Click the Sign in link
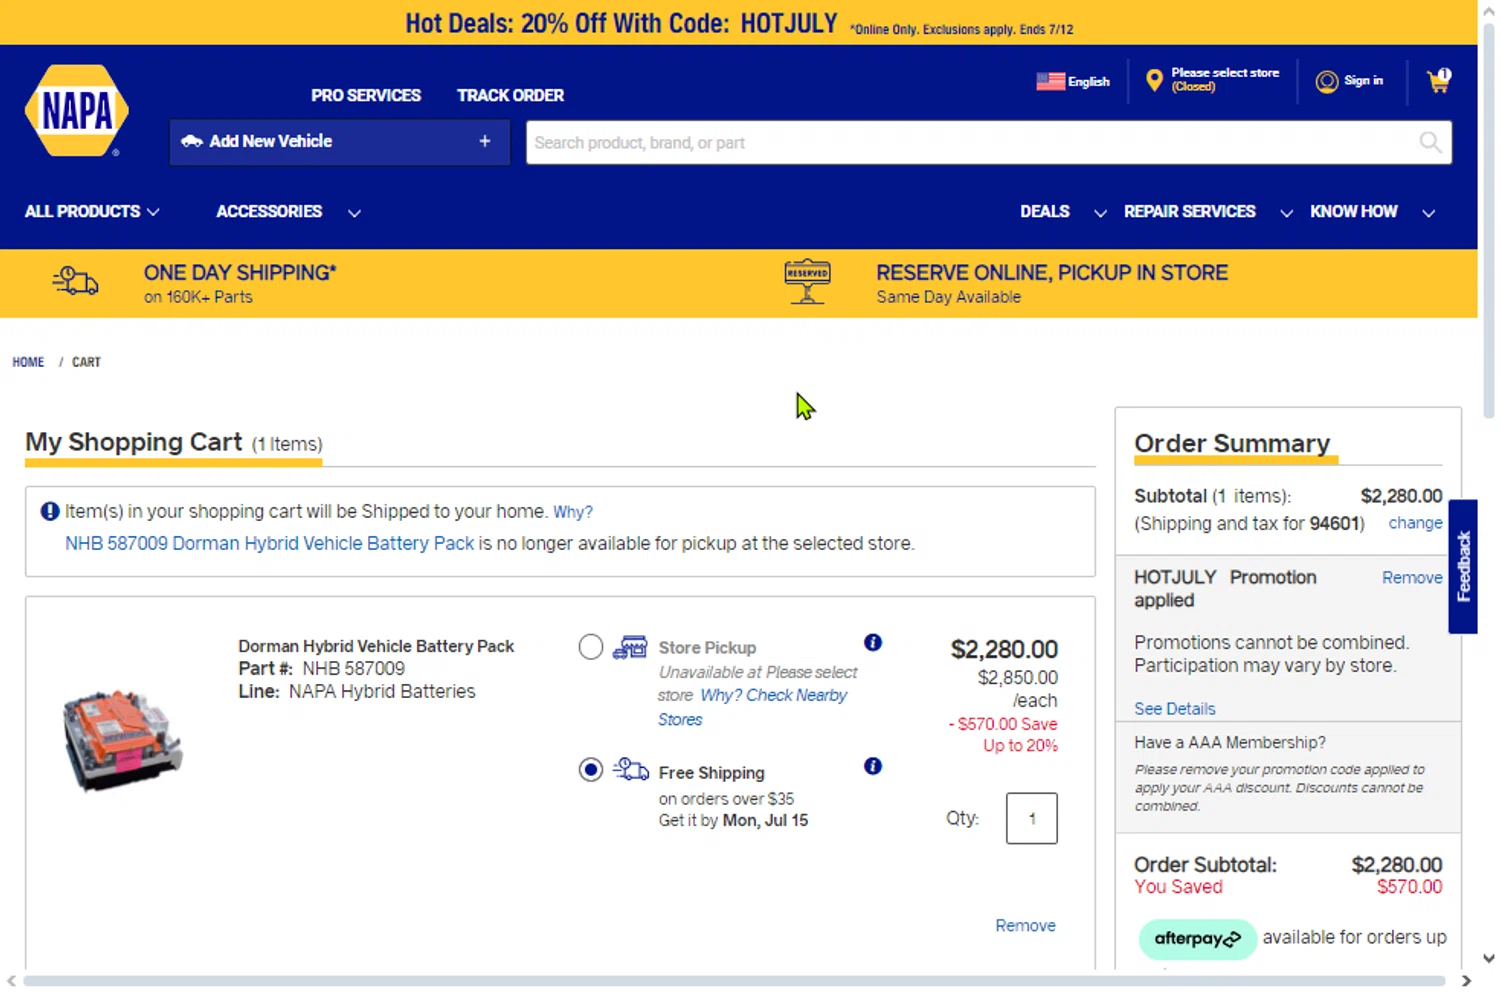The height and width of the screenshot is (992, 1500). tap(1363, 81)
